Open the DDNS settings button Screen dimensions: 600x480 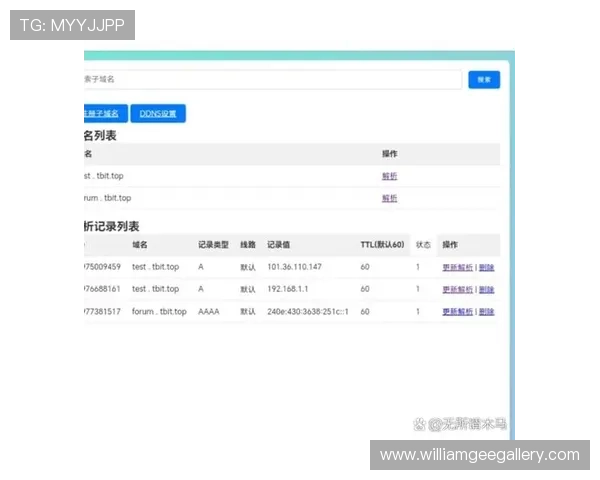coord(158,113)
